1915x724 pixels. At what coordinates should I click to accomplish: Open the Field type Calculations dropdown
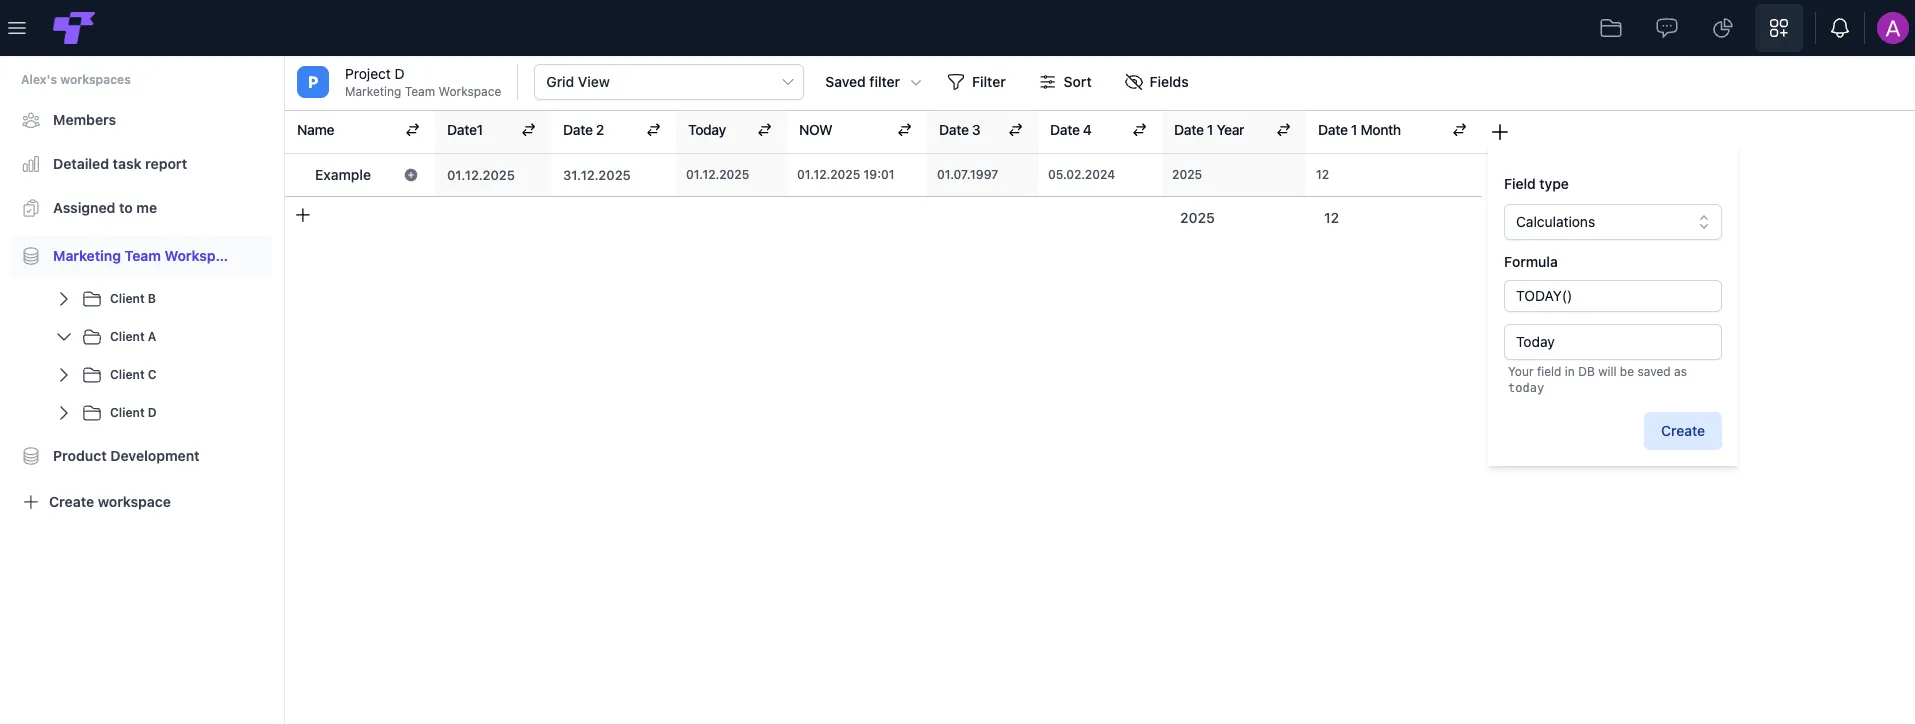[1613, 222]
